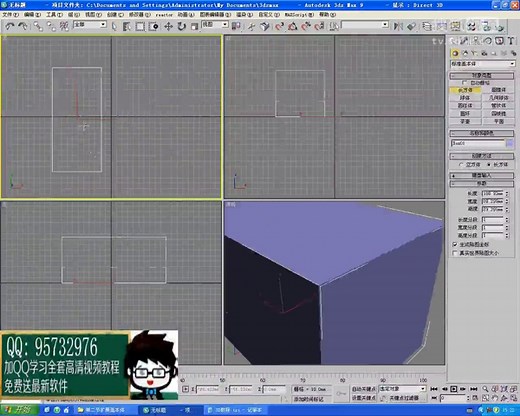Click the Redo arrow in the toolbar
The height and width of the screenshot is (416, 520).
23,26
